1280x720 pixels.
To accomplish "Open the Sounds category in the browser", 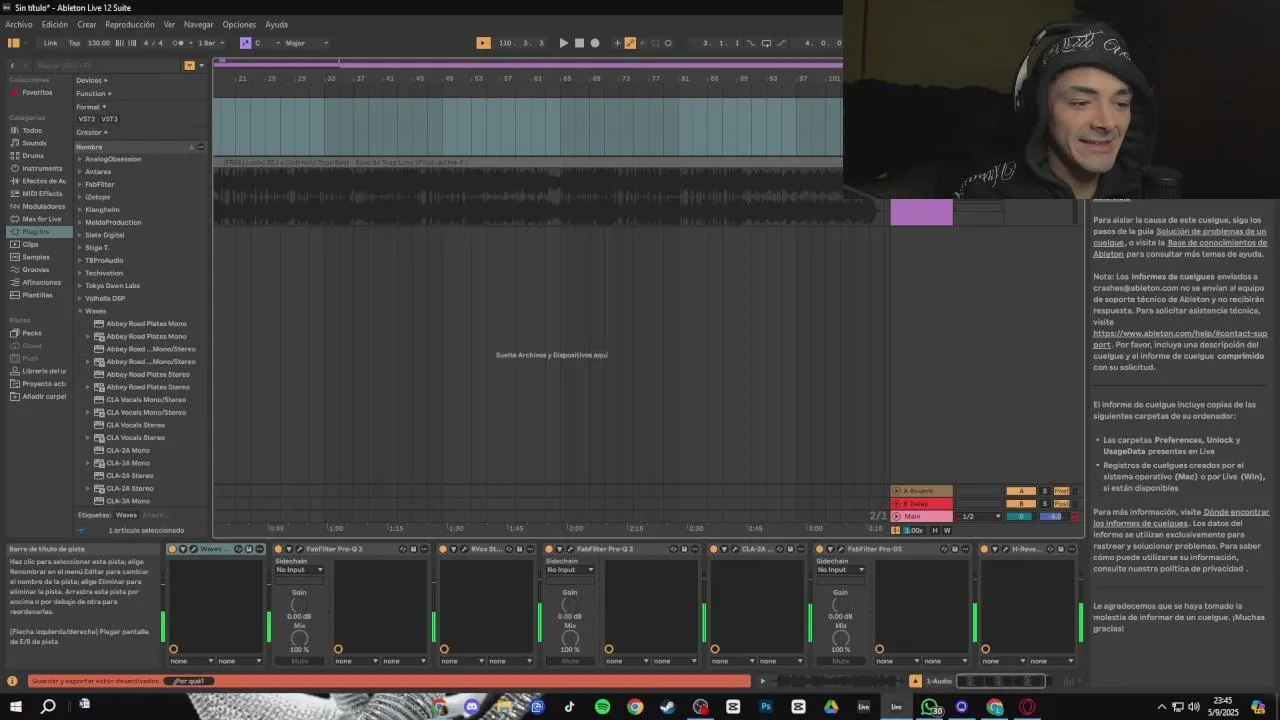I will coord(33,143).
